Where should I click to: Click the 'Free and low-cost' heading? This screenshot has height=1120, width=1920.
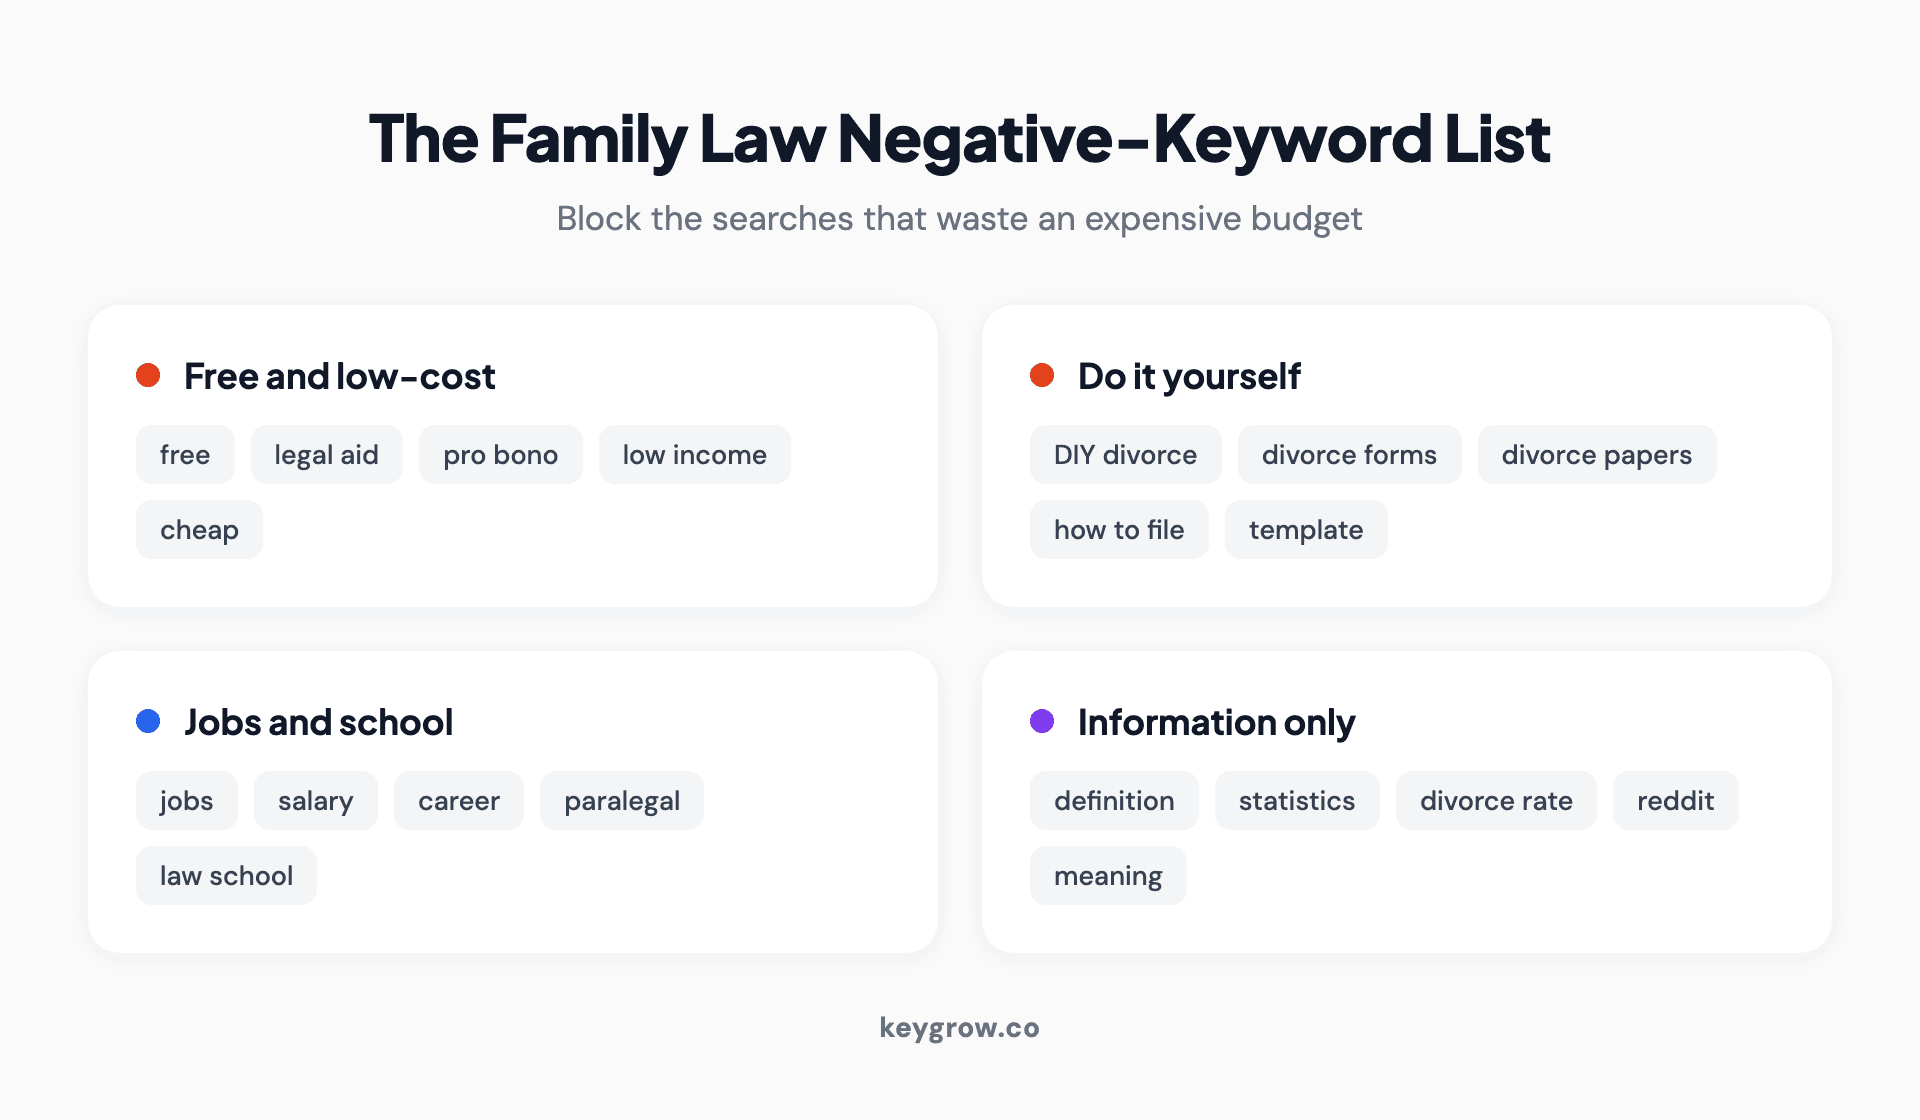339,377
